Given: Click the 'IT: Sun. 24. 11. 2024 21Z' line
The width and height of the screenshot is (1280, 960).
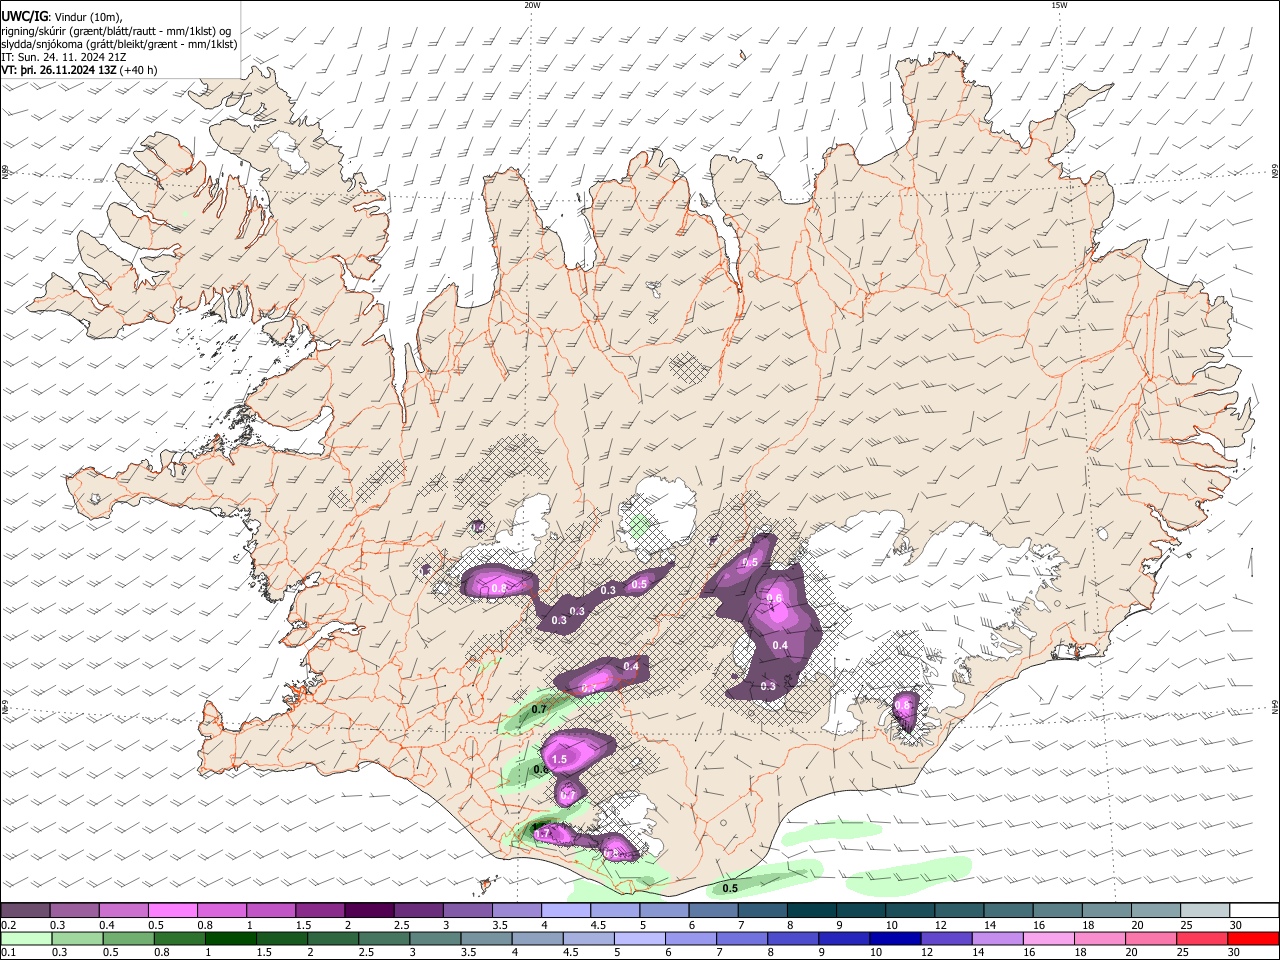Looking at the screenshot, I should point(64,58).
